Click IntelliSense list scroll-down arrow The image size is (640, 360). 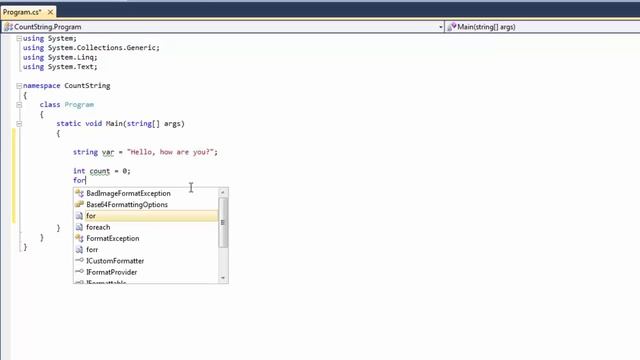(x=223, y=278)
